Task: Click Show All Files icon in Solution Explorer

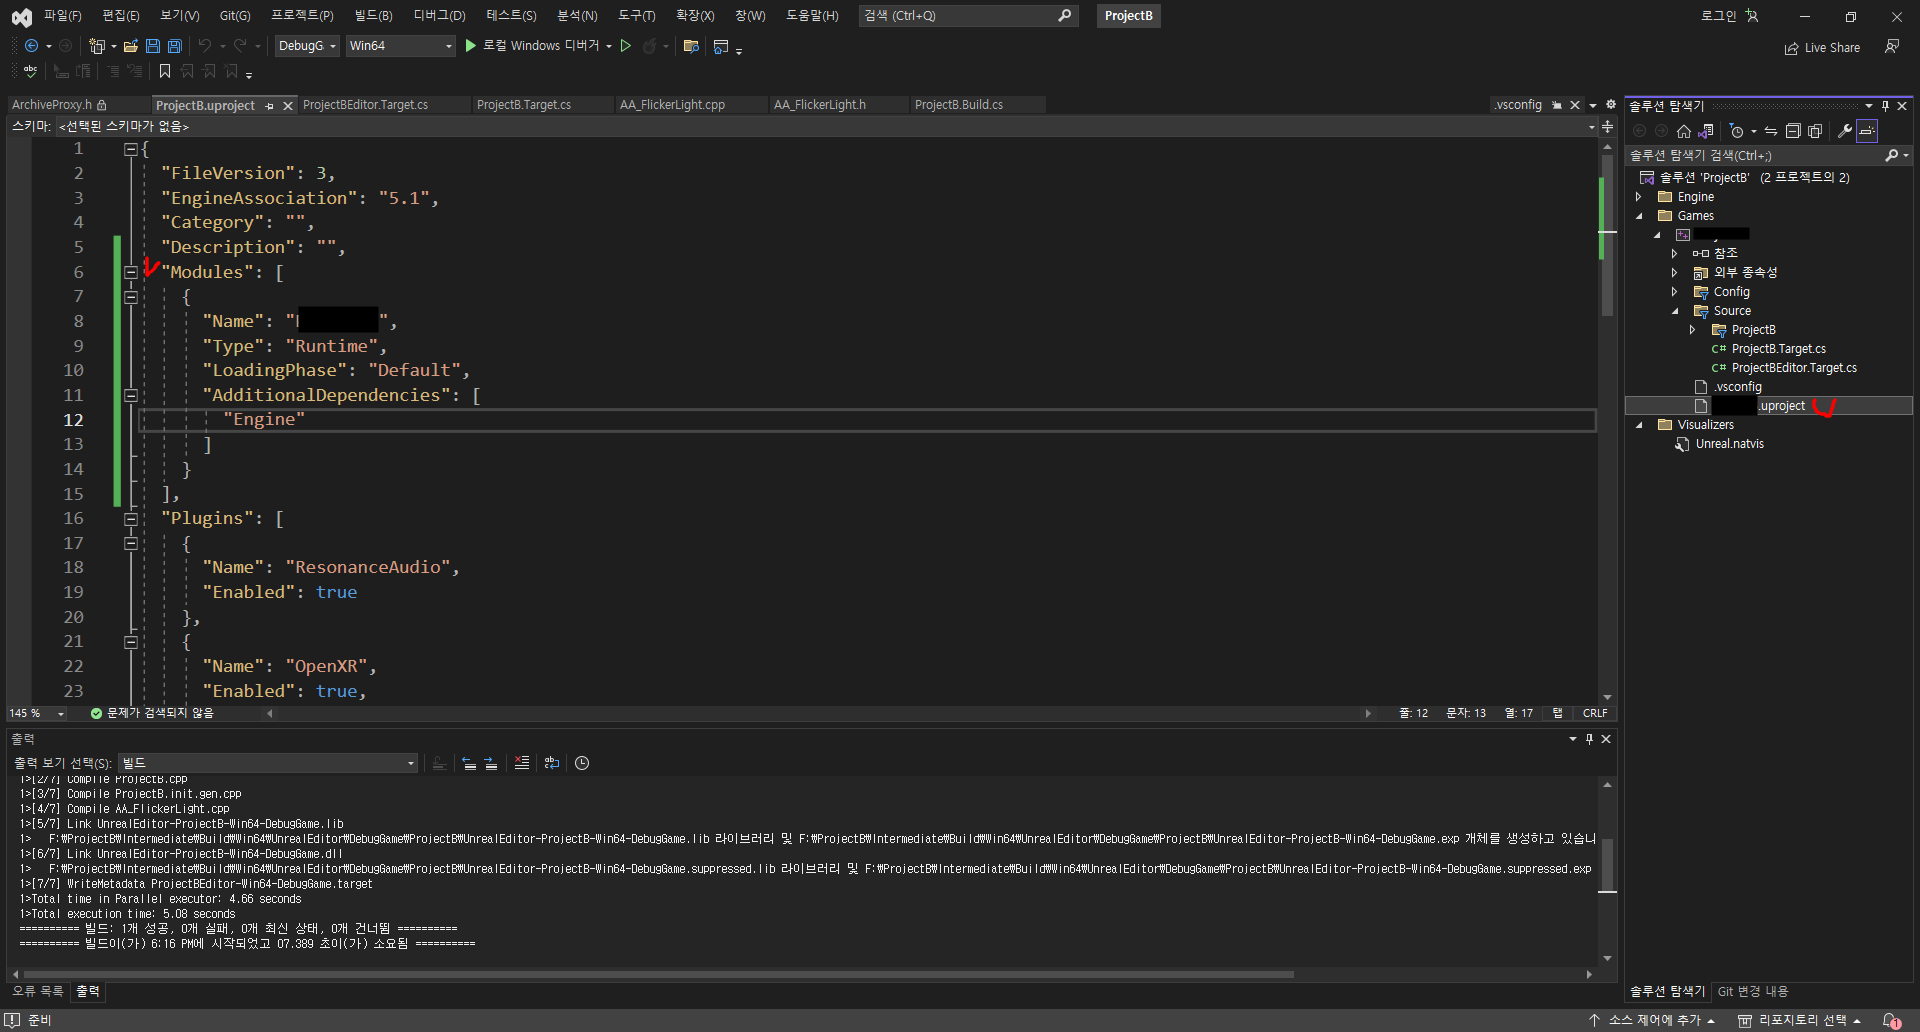Action: 1815,131
